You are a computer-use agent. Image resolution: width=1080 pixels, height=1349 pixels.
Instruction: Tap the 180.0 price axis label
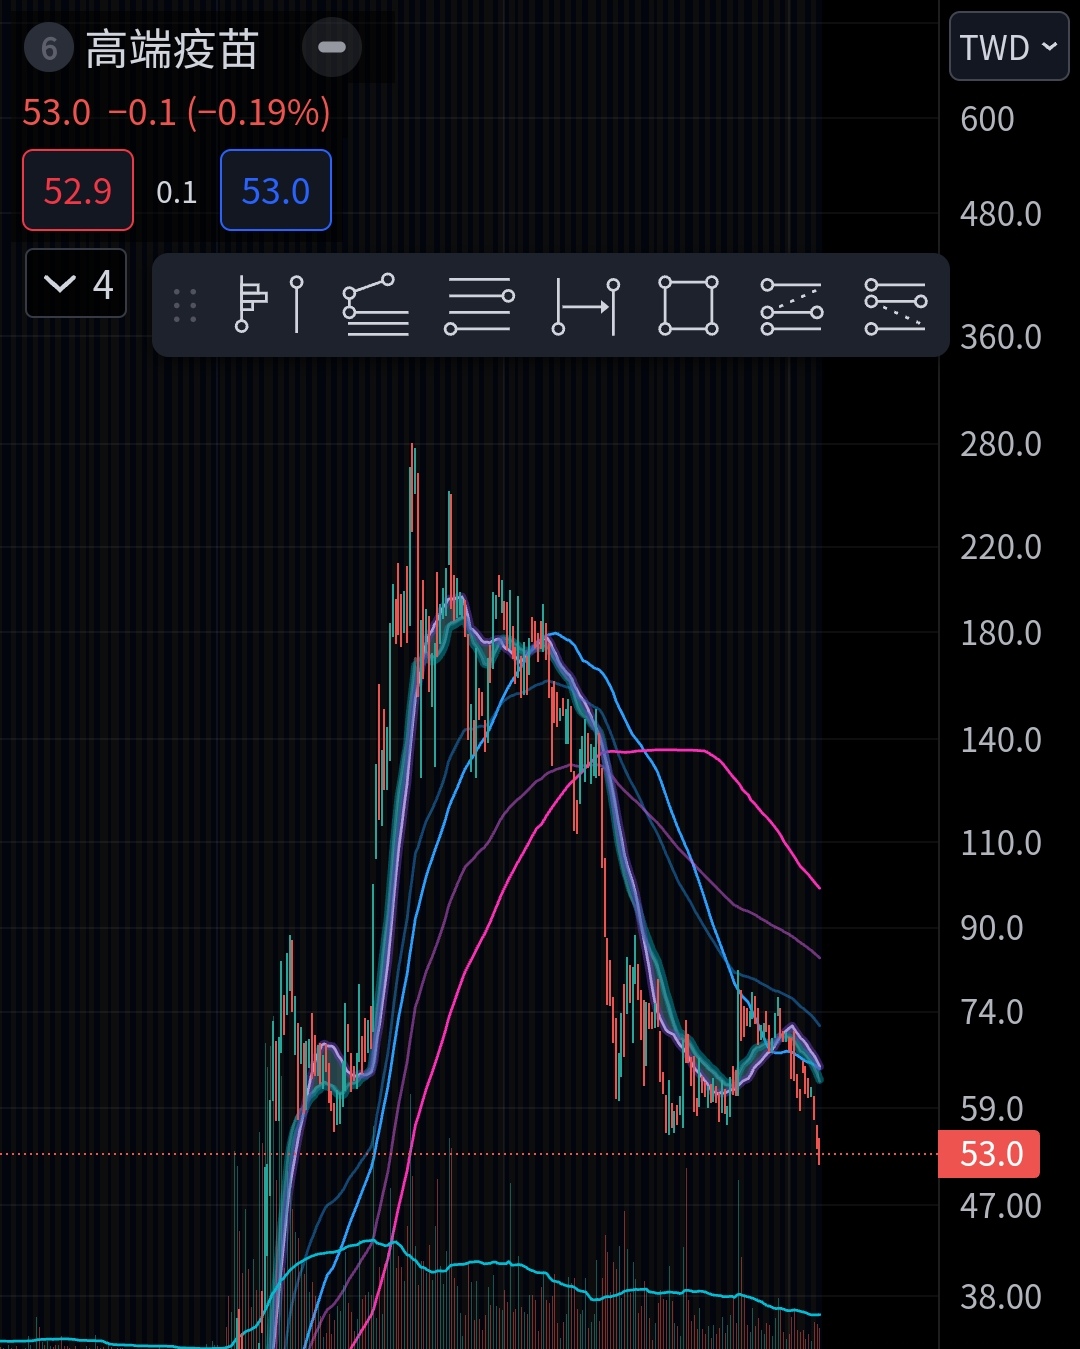click(x=1001, y=633)
